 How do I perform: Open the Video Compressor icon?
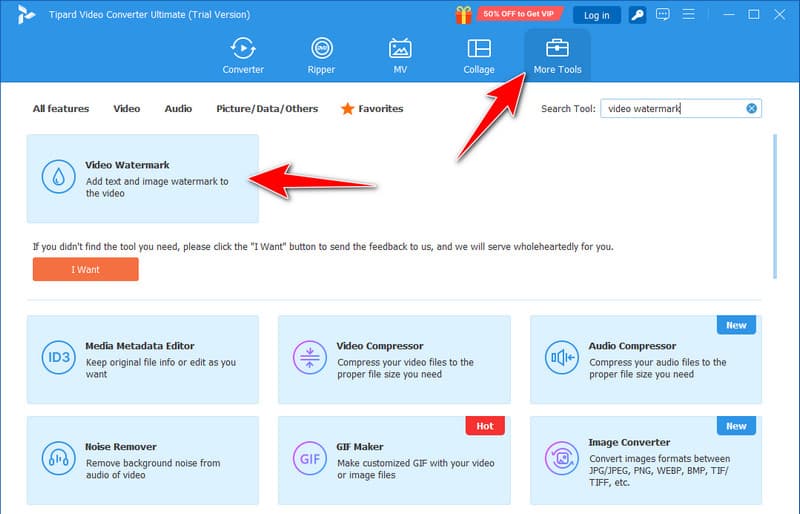310,357
